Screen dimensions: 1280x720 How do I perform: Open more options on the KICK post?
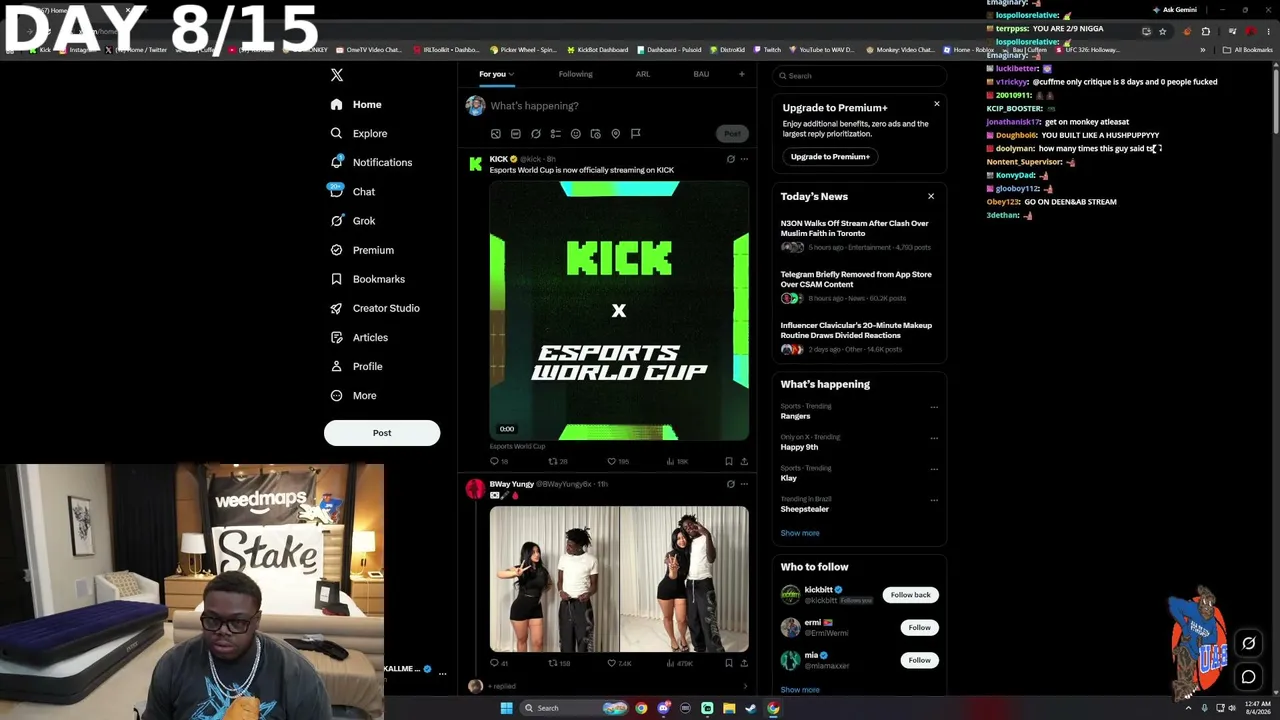click(x=744, y=159)
